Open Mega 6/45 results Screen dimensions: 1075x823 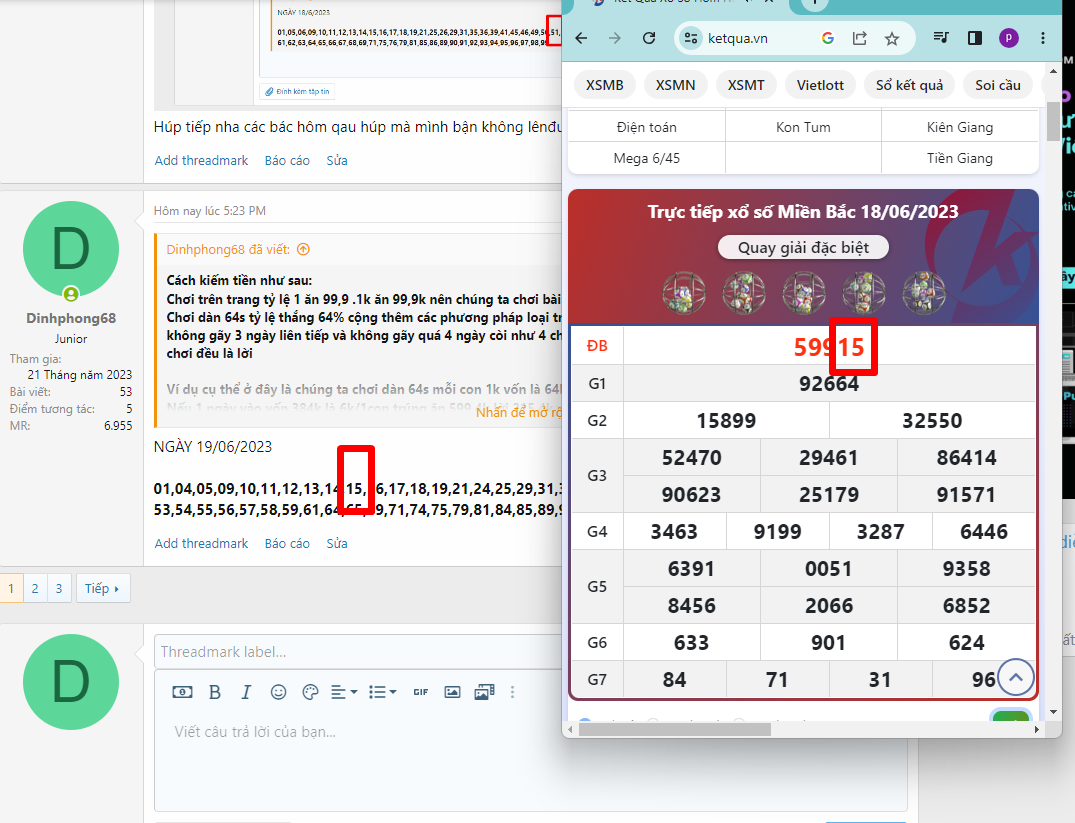point(647,158)
